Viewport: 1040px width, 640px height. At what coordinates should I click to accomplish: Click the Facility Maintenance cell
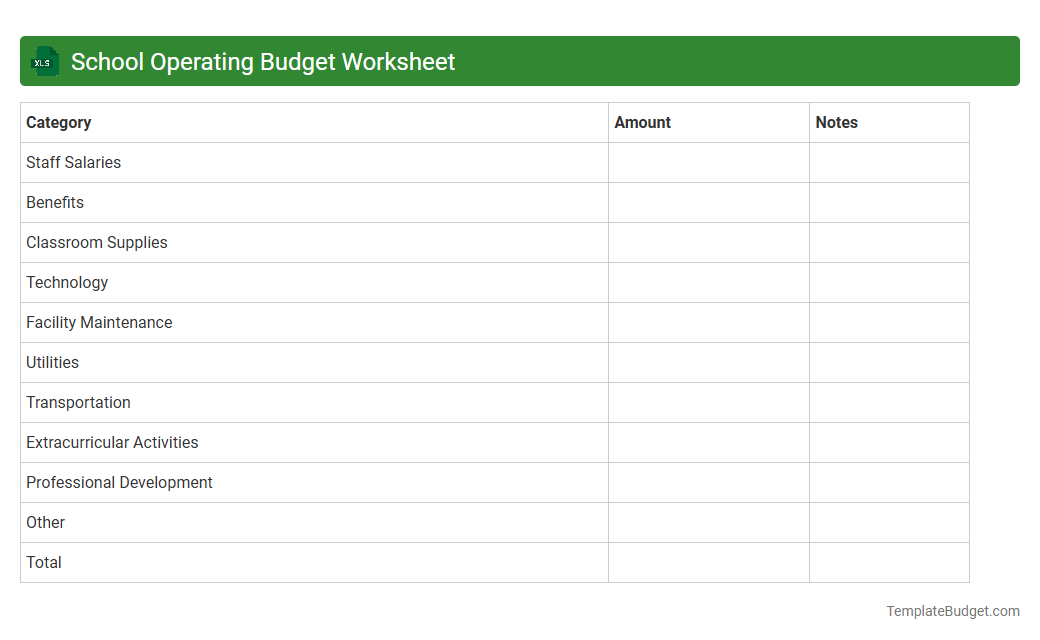tap(99, 322)
